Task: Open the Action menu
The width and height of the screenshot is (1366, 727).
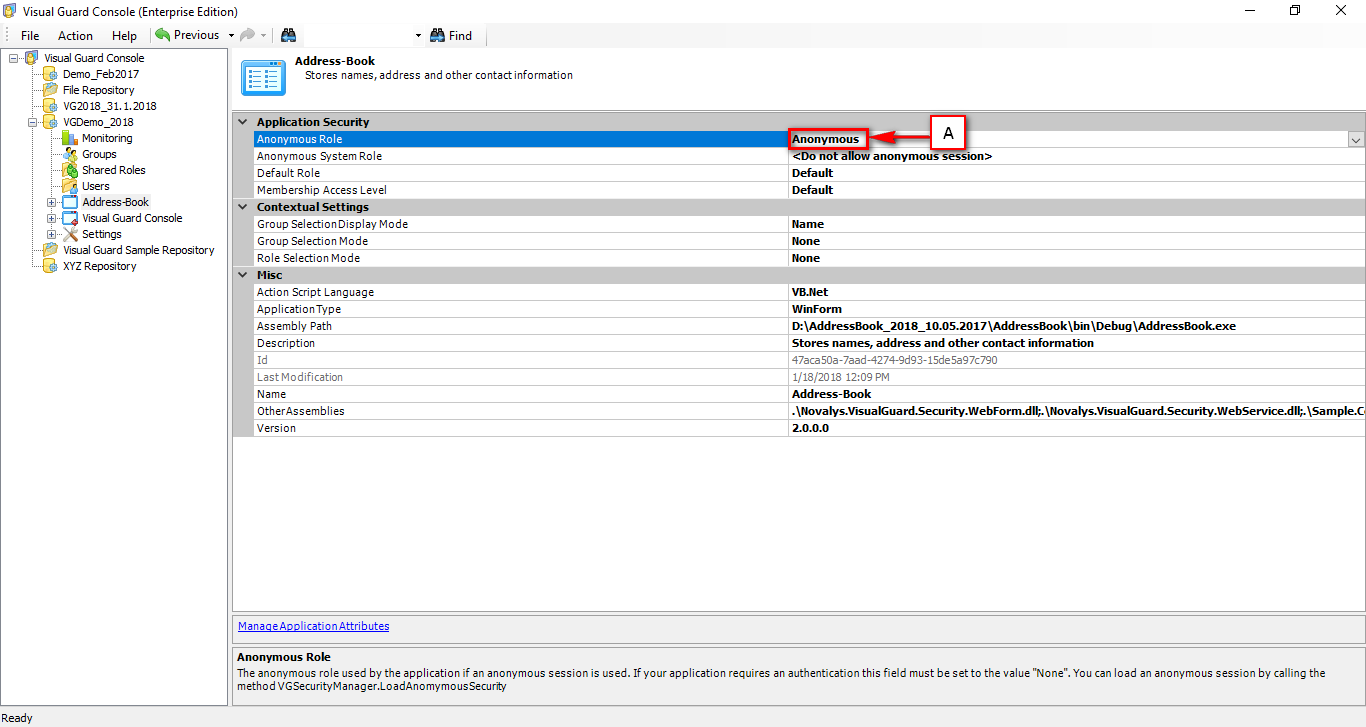Action: tap(75, 35)
